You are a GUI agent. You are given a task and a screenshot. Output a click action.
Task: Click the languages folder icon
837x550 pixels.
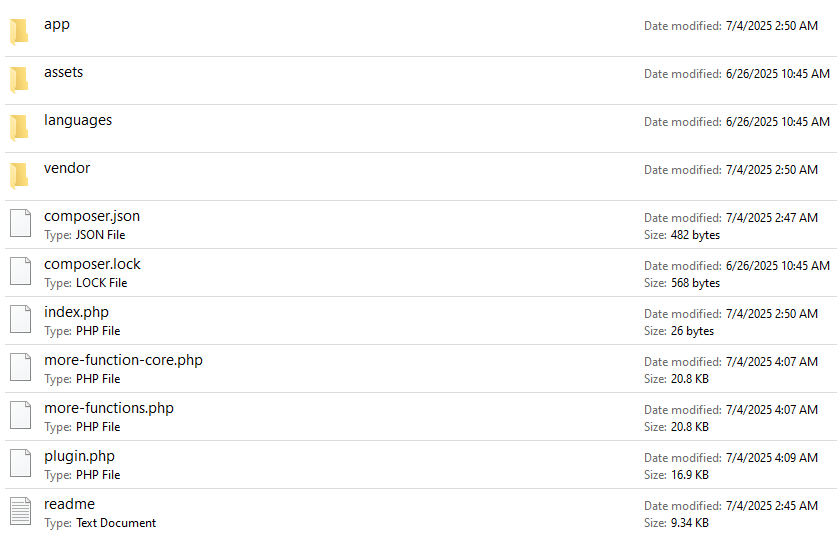20,128
